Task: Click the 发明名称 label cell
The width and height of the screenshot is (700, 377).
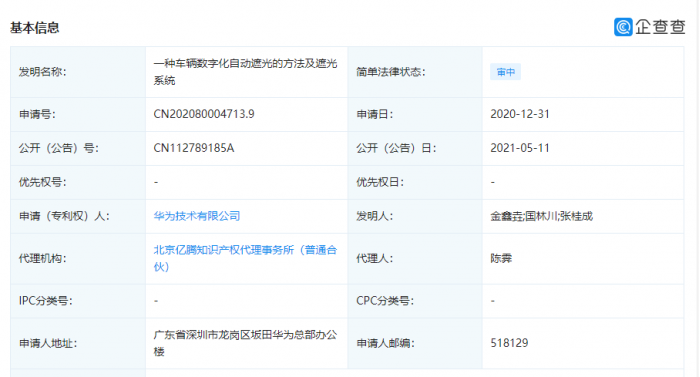Action: point(78,72)
